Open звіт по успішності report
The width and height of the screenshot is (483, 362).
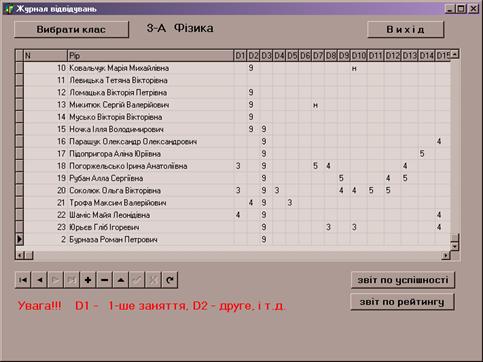pyautogui.click(x=403, y=280)
